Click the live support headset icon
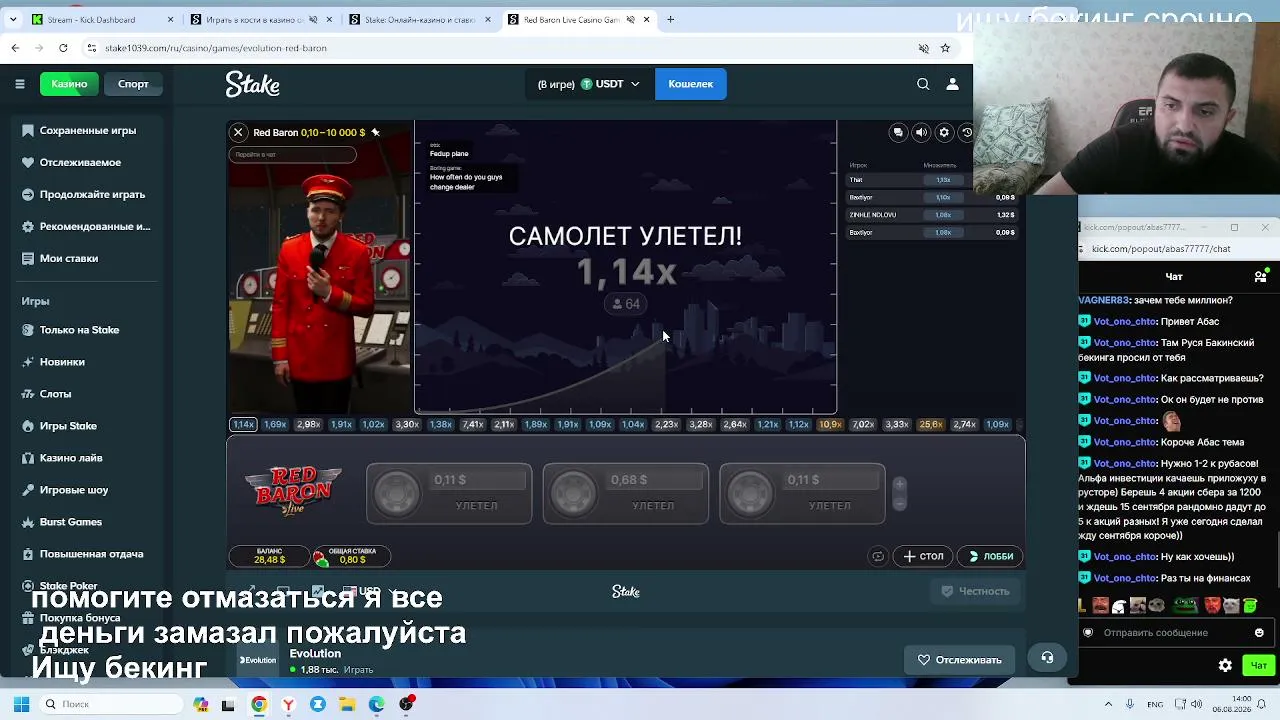The image size is (1280, 720). click(x=1047, y=658)
